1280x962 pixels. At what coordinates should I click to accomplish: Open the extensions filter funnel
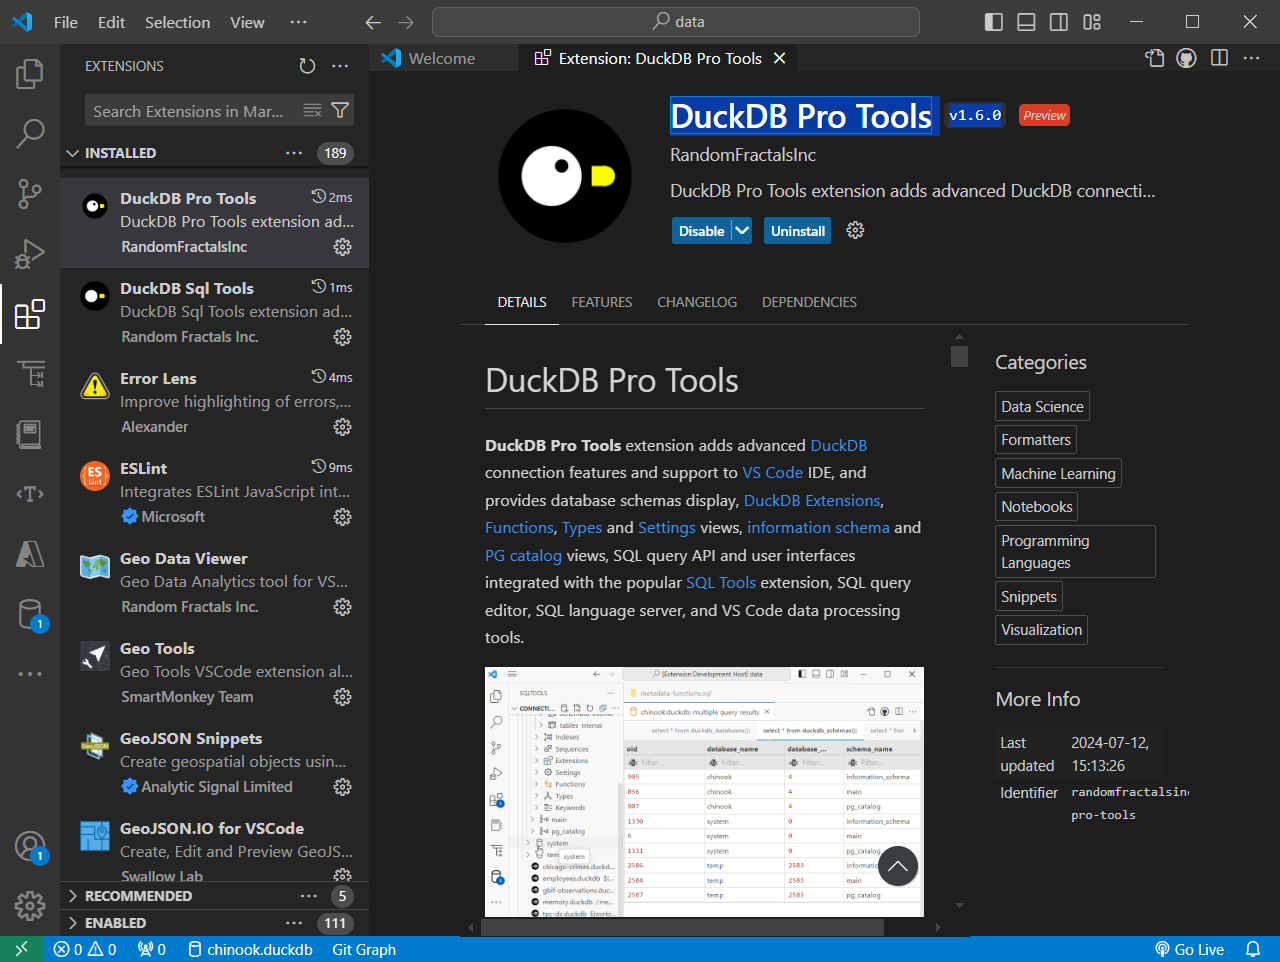point(340,111)
